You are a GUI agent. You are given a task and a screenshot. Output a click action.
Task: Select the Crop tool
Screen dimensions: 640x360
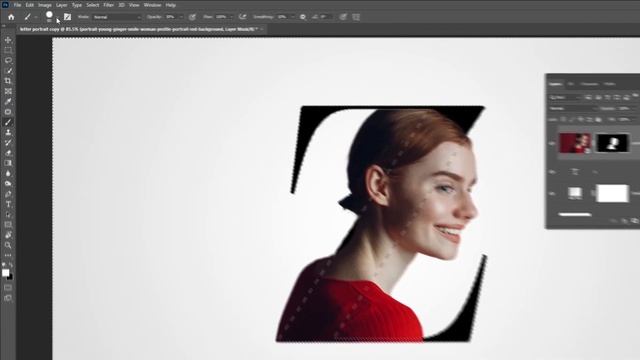tap(8, 81)
